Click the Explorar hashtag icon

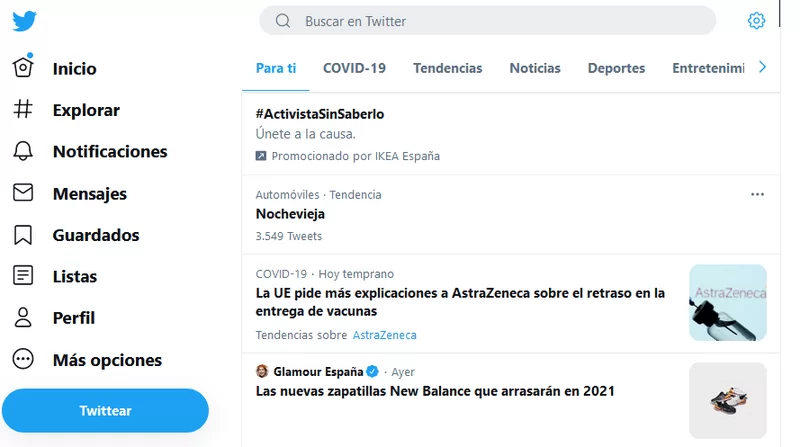click(x=23, y=109)
